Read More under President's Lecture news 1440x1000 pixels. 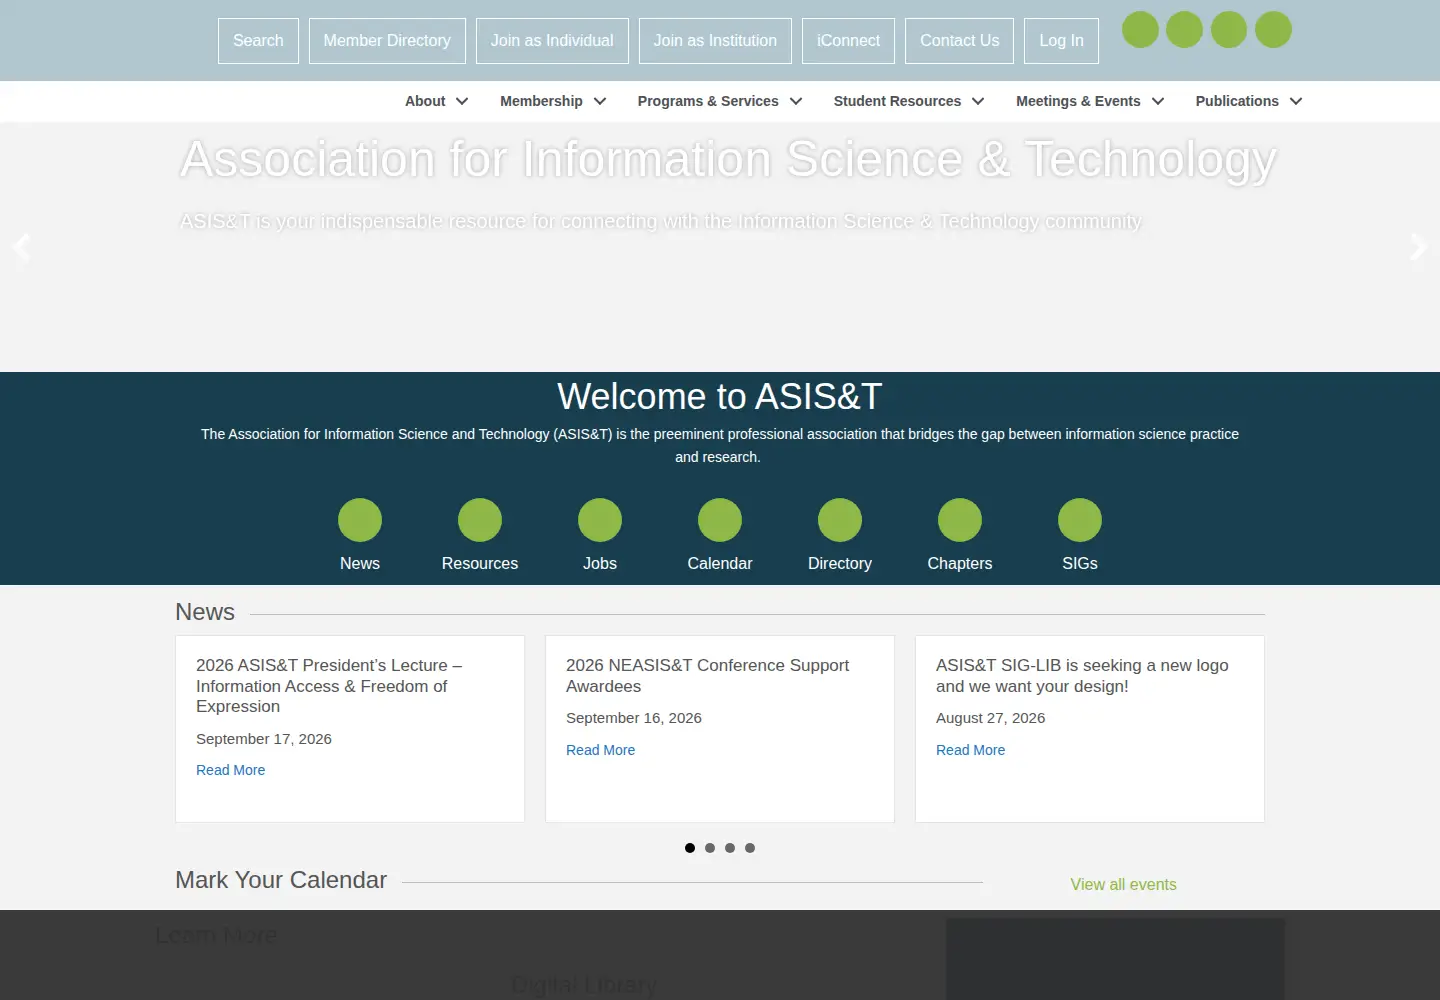click(x=230, y=770)
